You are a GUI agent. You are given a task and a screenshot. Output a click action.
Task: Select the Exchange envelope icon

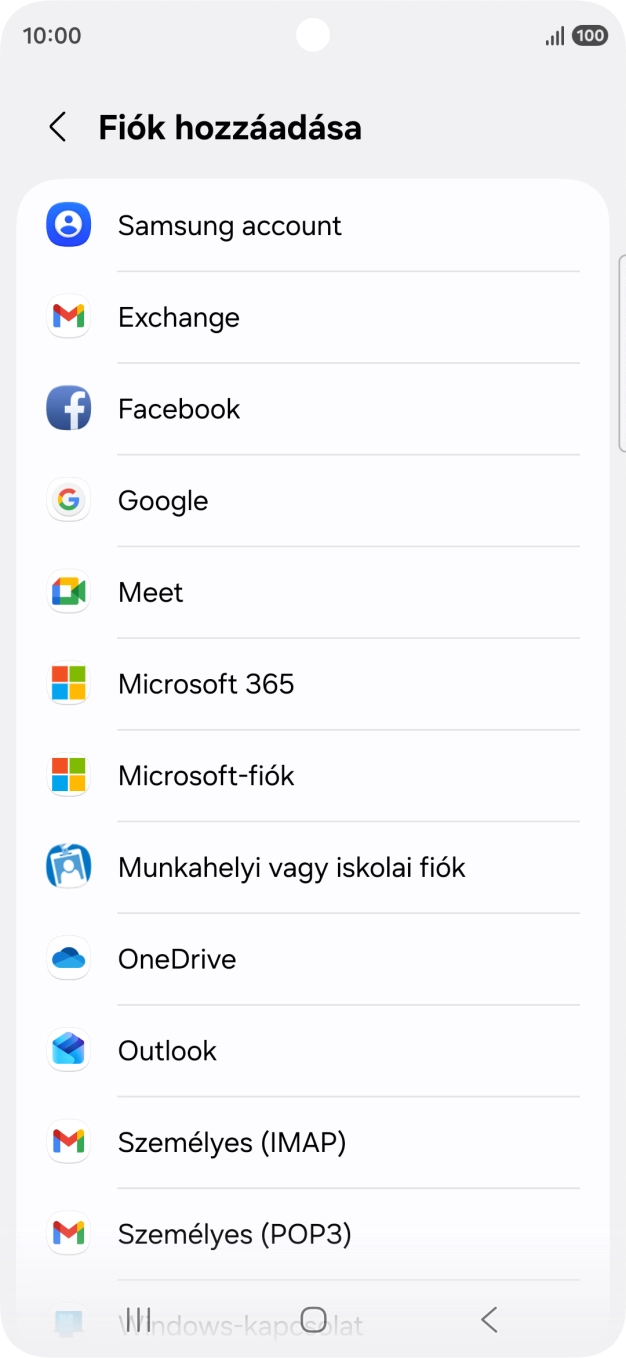tap(68, 317)
